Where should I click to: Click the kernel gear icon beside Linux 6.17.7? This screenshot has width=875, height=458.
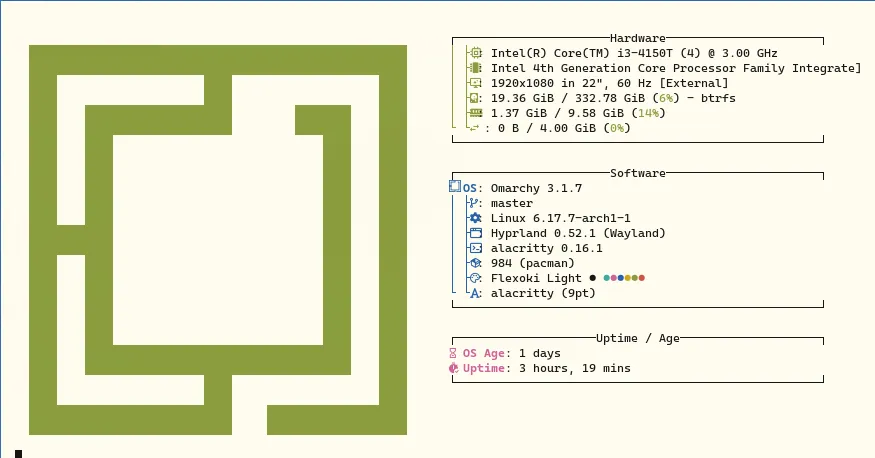(475, 218)
